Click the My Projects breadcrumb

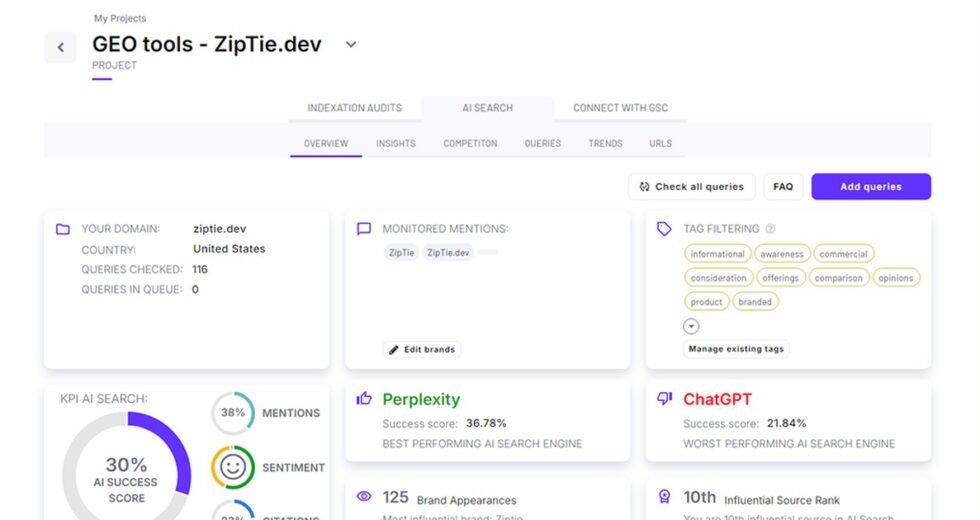(x=120, y=18)
